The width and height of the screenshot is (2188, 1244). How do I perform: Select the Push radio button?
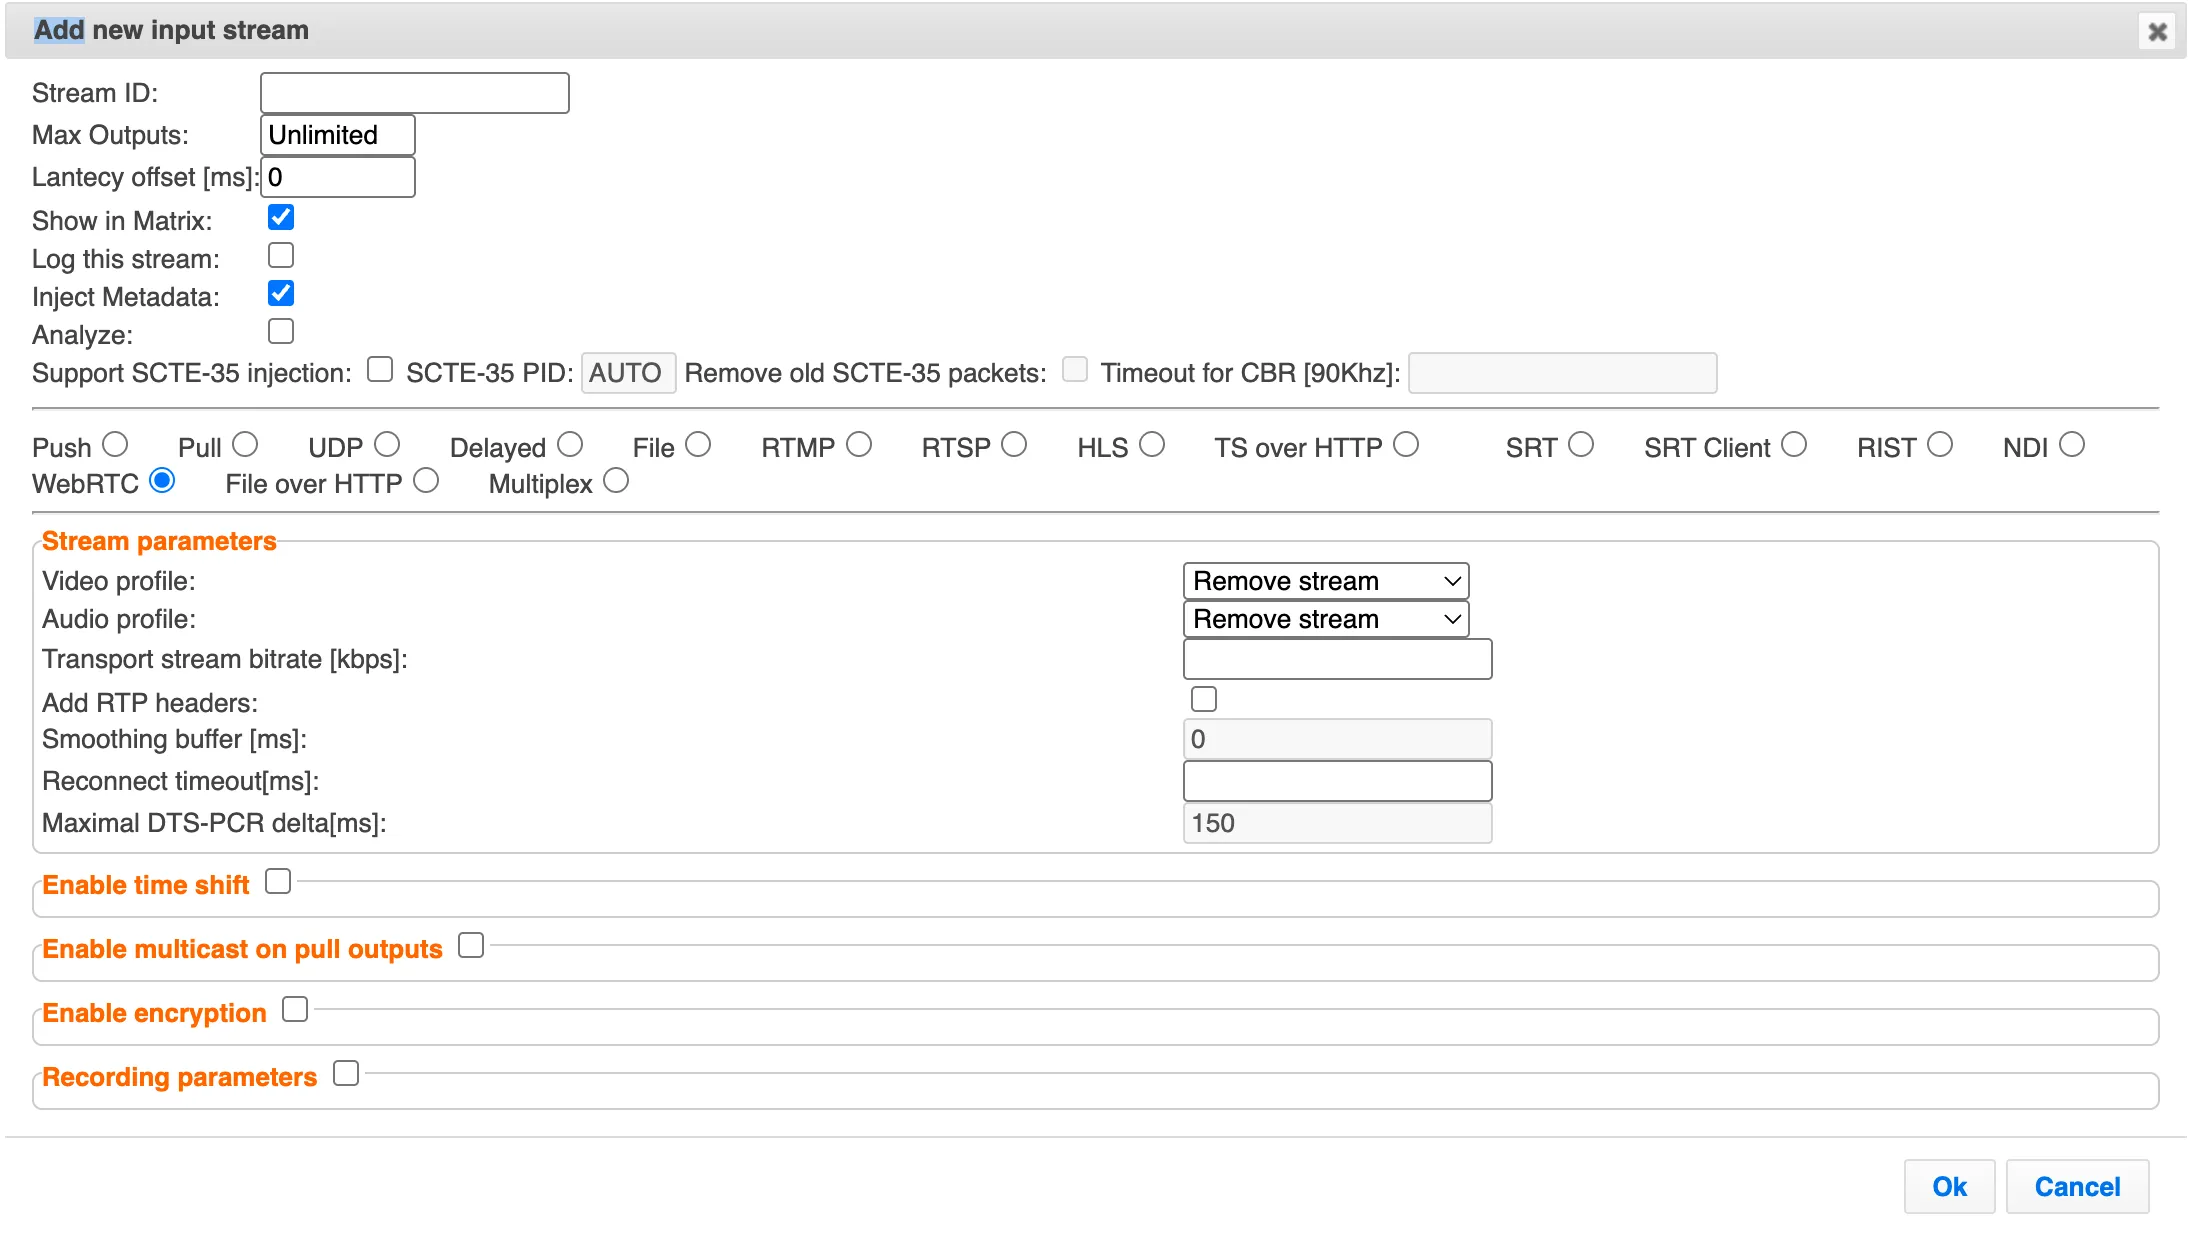tap(116, 444)
